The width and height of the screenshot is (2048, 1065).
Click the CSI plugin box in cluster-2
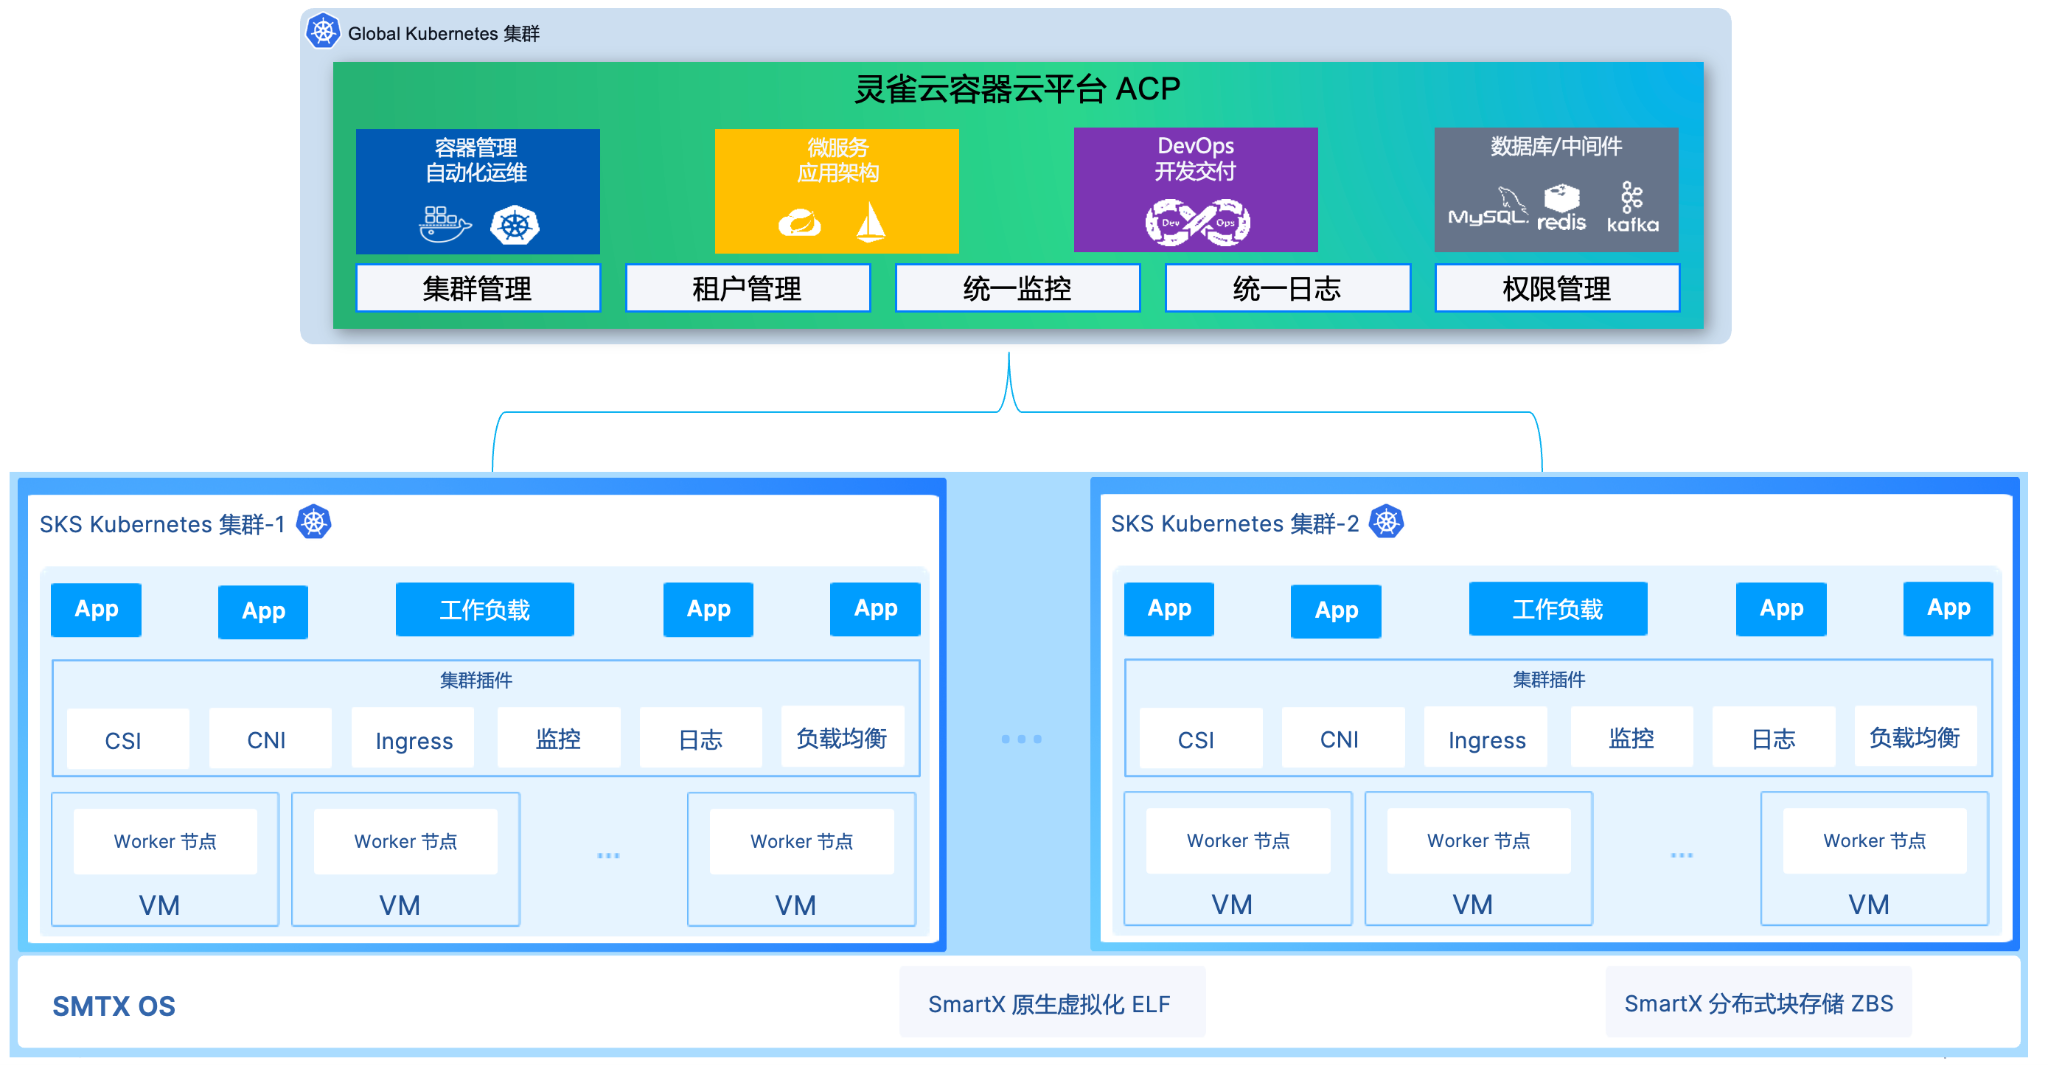pyautogui.click(x=1201, y=738)
